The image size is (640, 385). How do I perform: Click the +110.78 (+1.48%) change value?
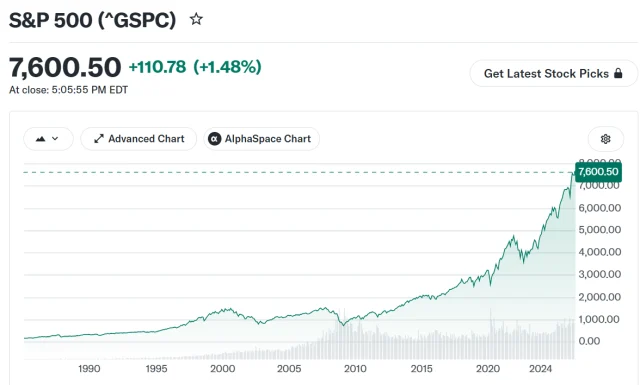point(195,67)
